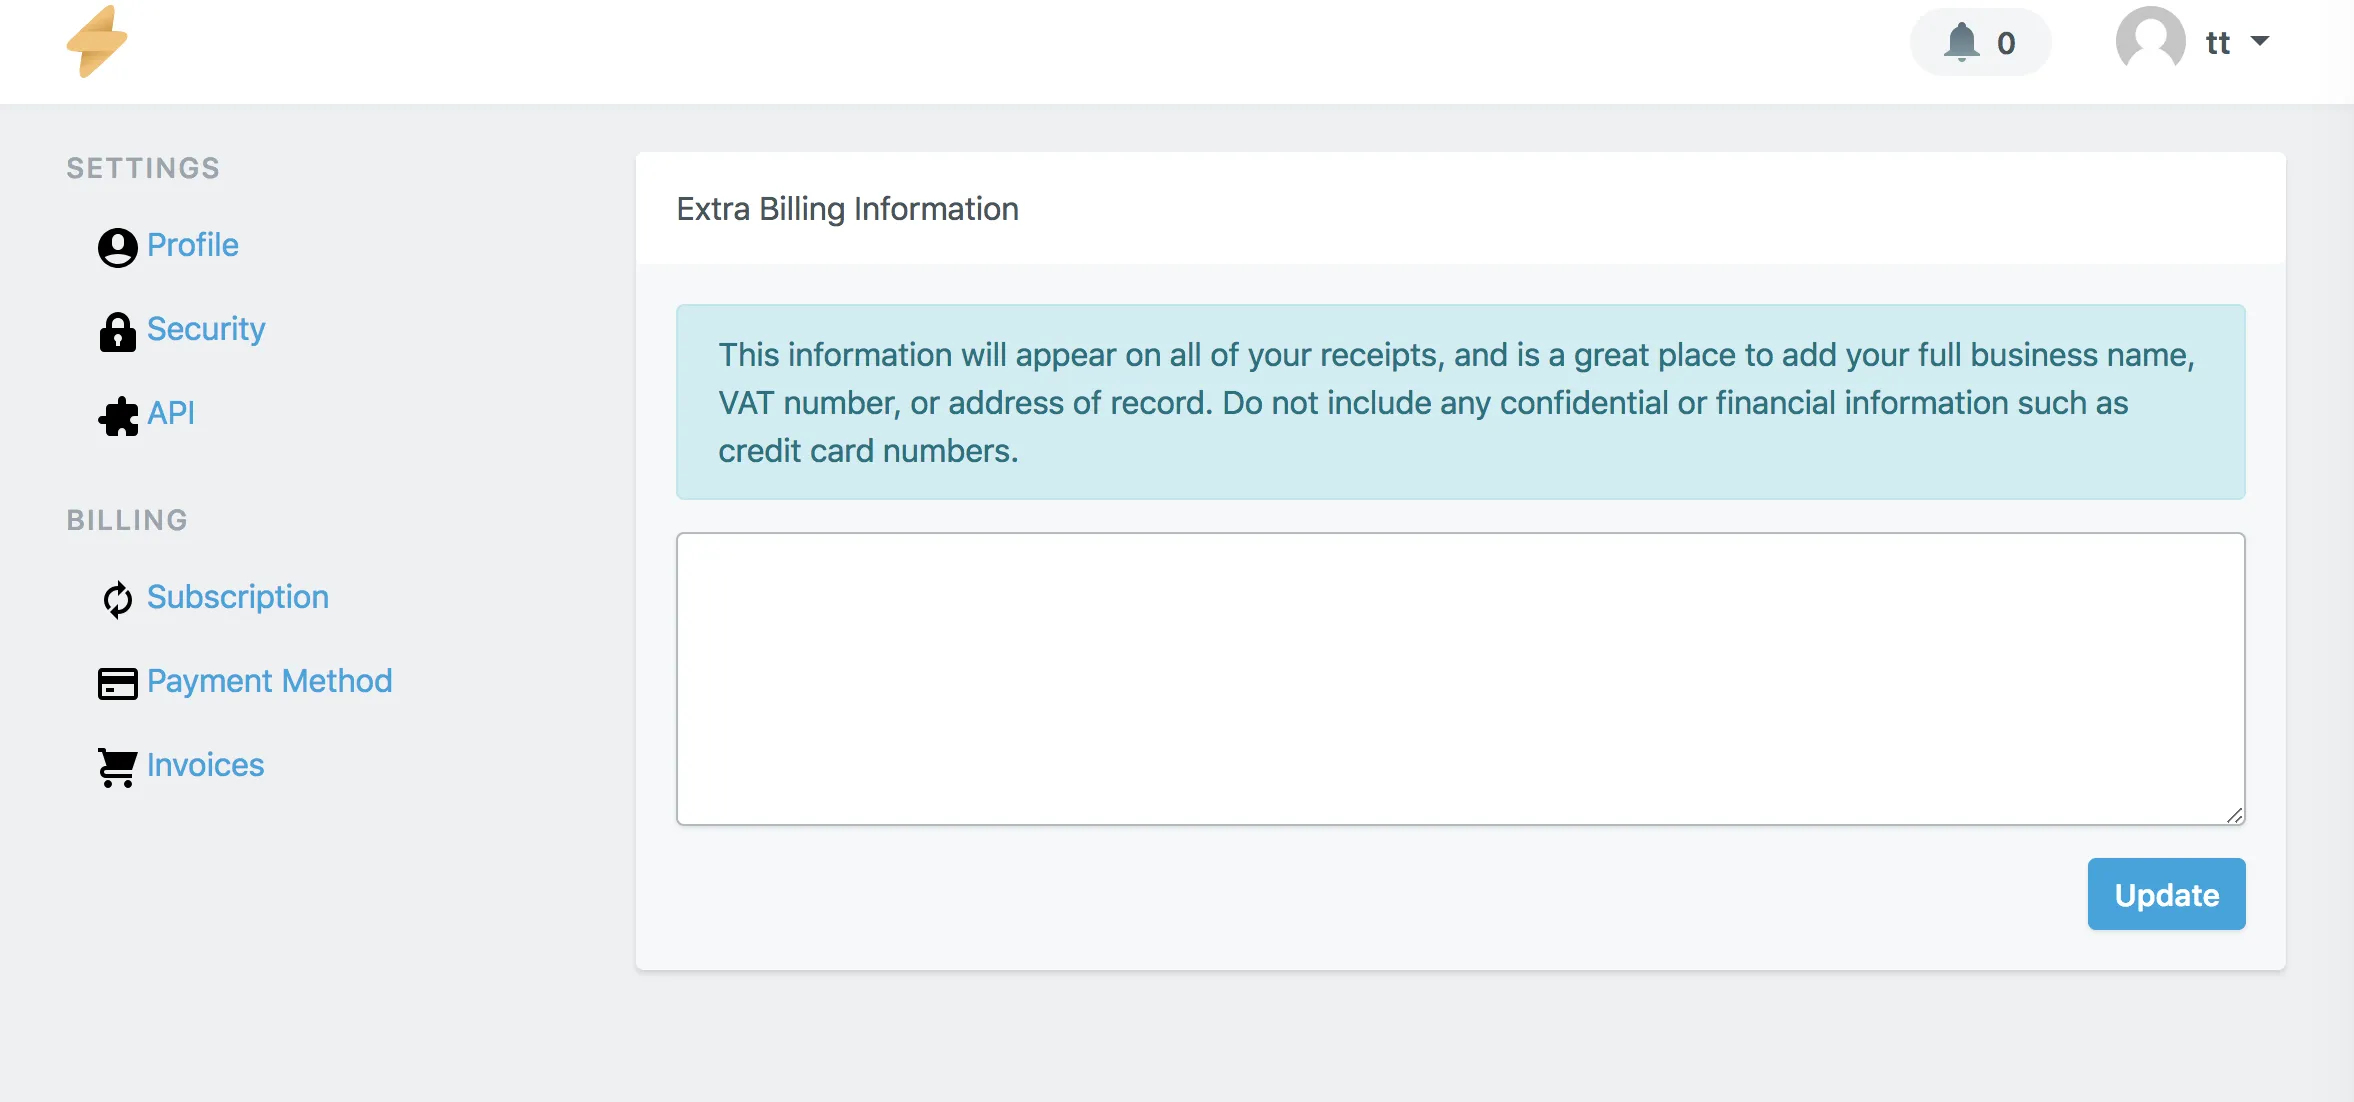Click the Profile user icon

coord(117,247)
